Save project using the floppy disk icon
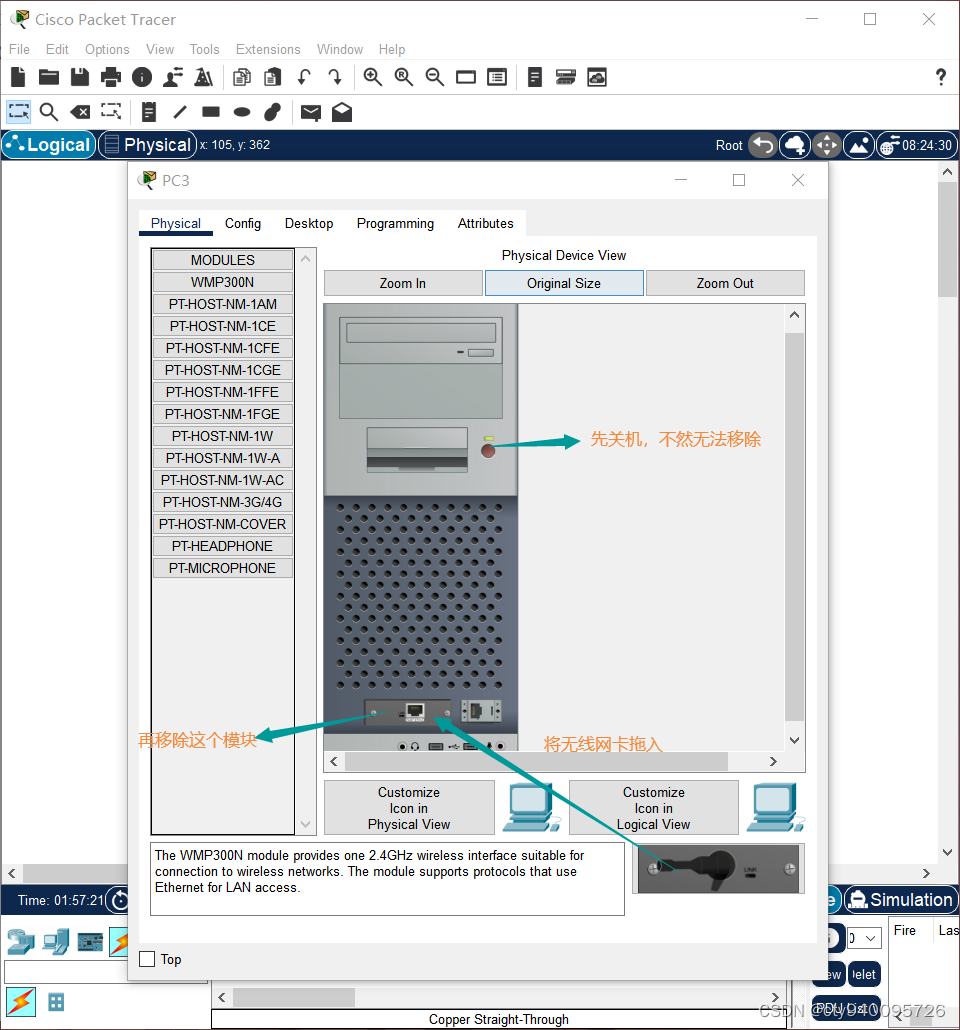 click(80, 78)
